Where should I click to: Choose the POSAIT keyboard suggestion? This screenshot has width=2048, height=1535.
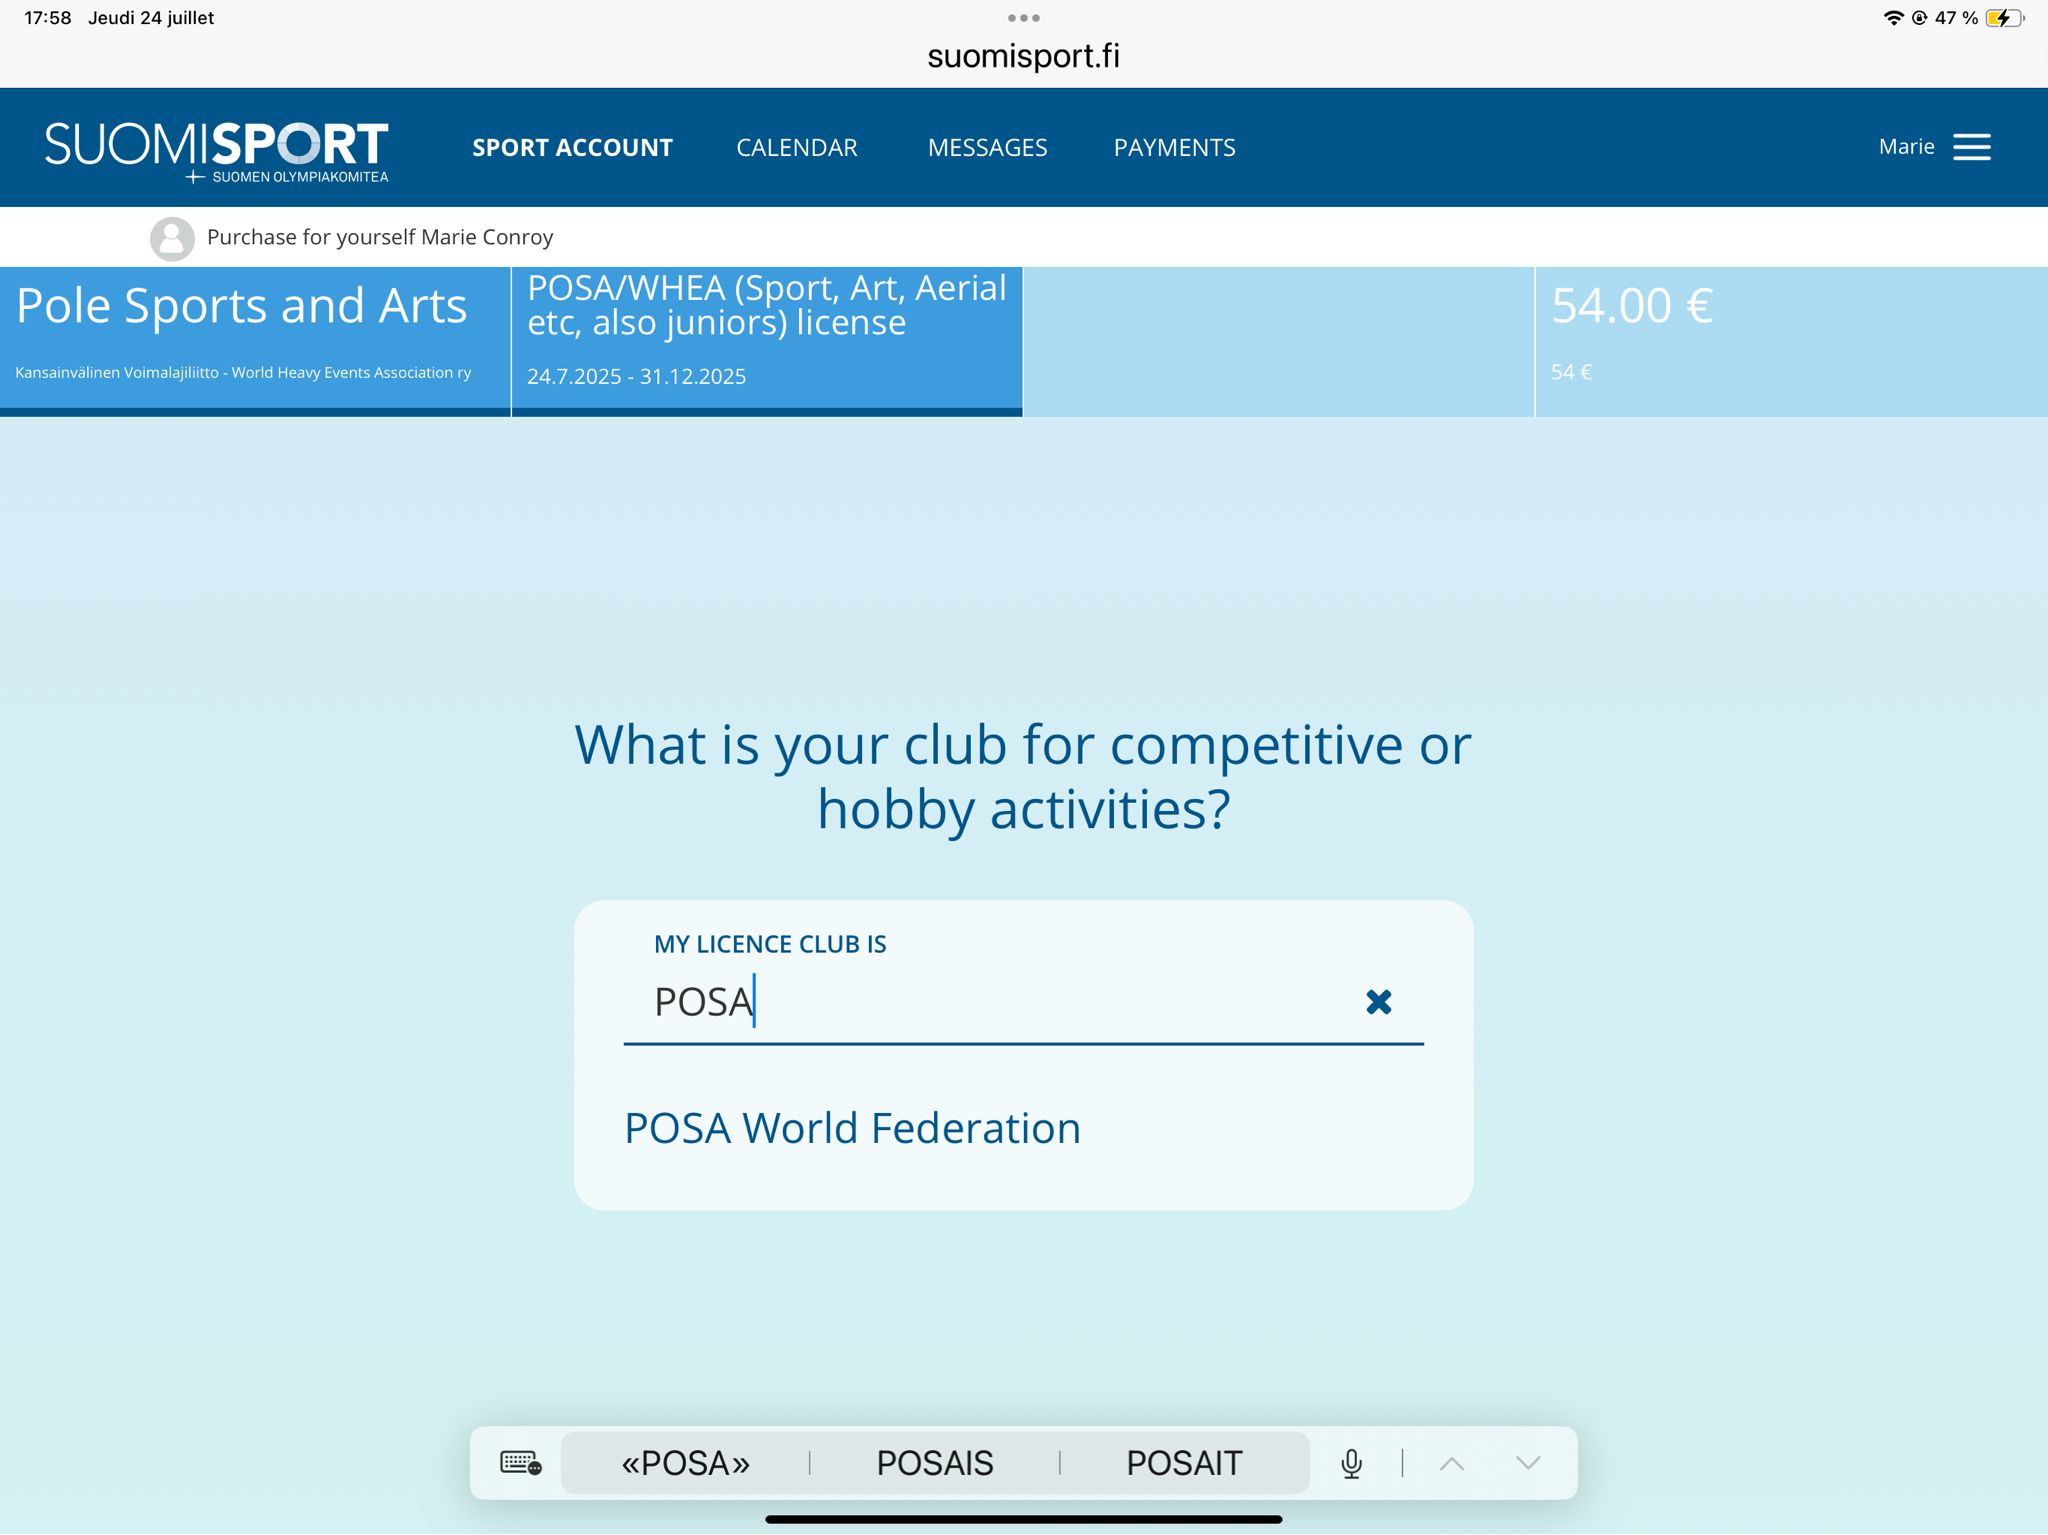[1183, 1463]
